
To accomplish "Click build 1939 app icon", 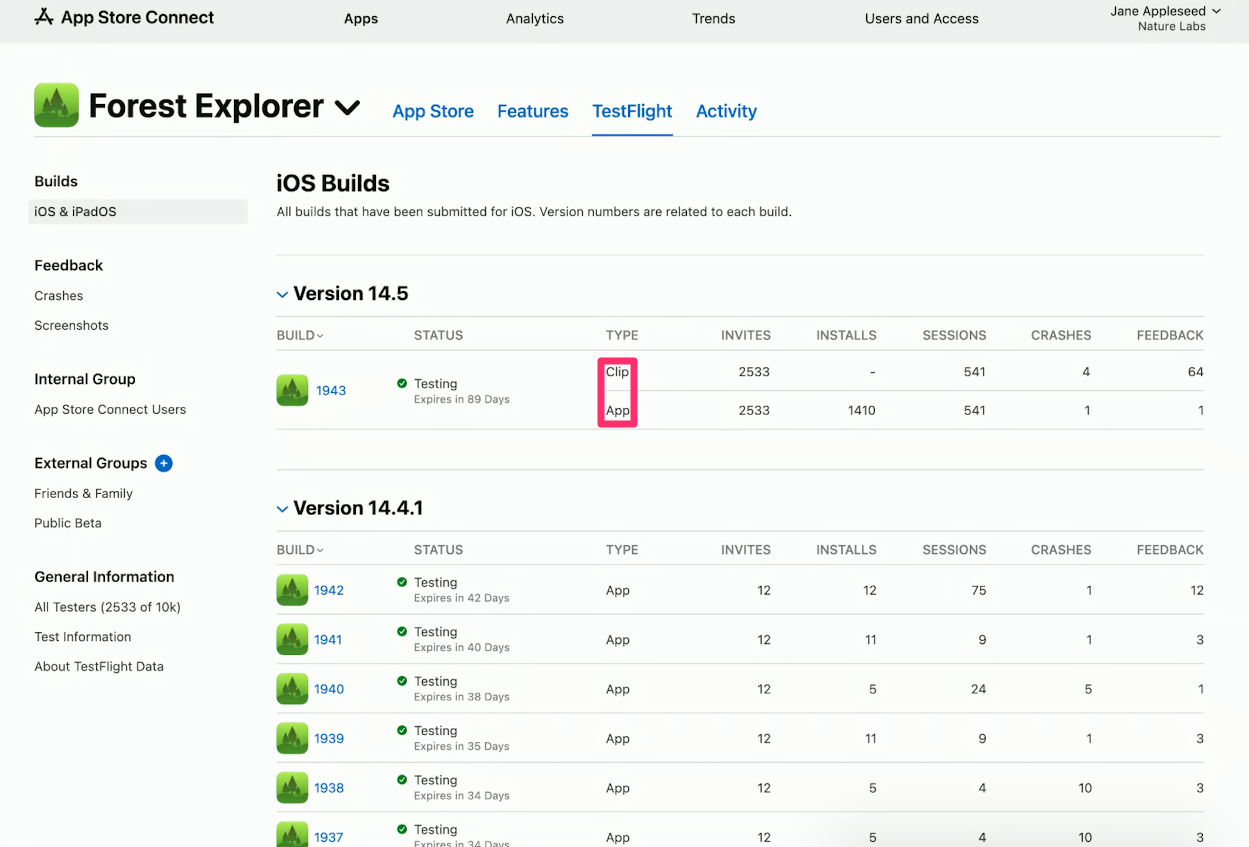I will pos(292,738).
